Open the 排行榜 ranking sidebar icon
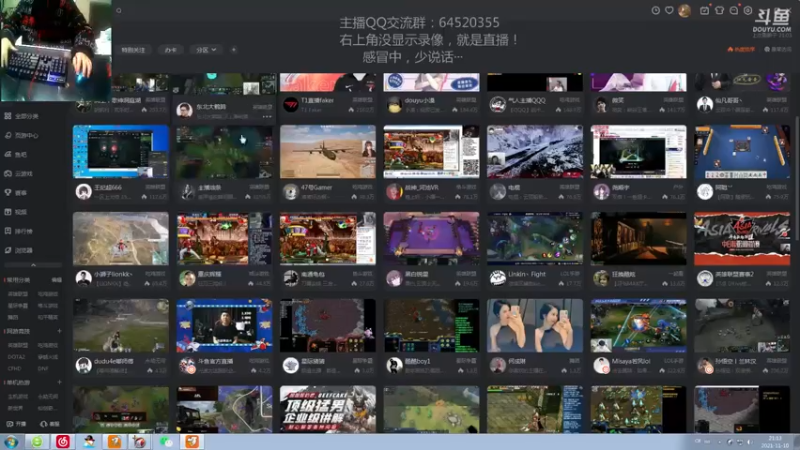Image resolution: width=800 pixels, height=450 pixels. [x=8, y=231]
